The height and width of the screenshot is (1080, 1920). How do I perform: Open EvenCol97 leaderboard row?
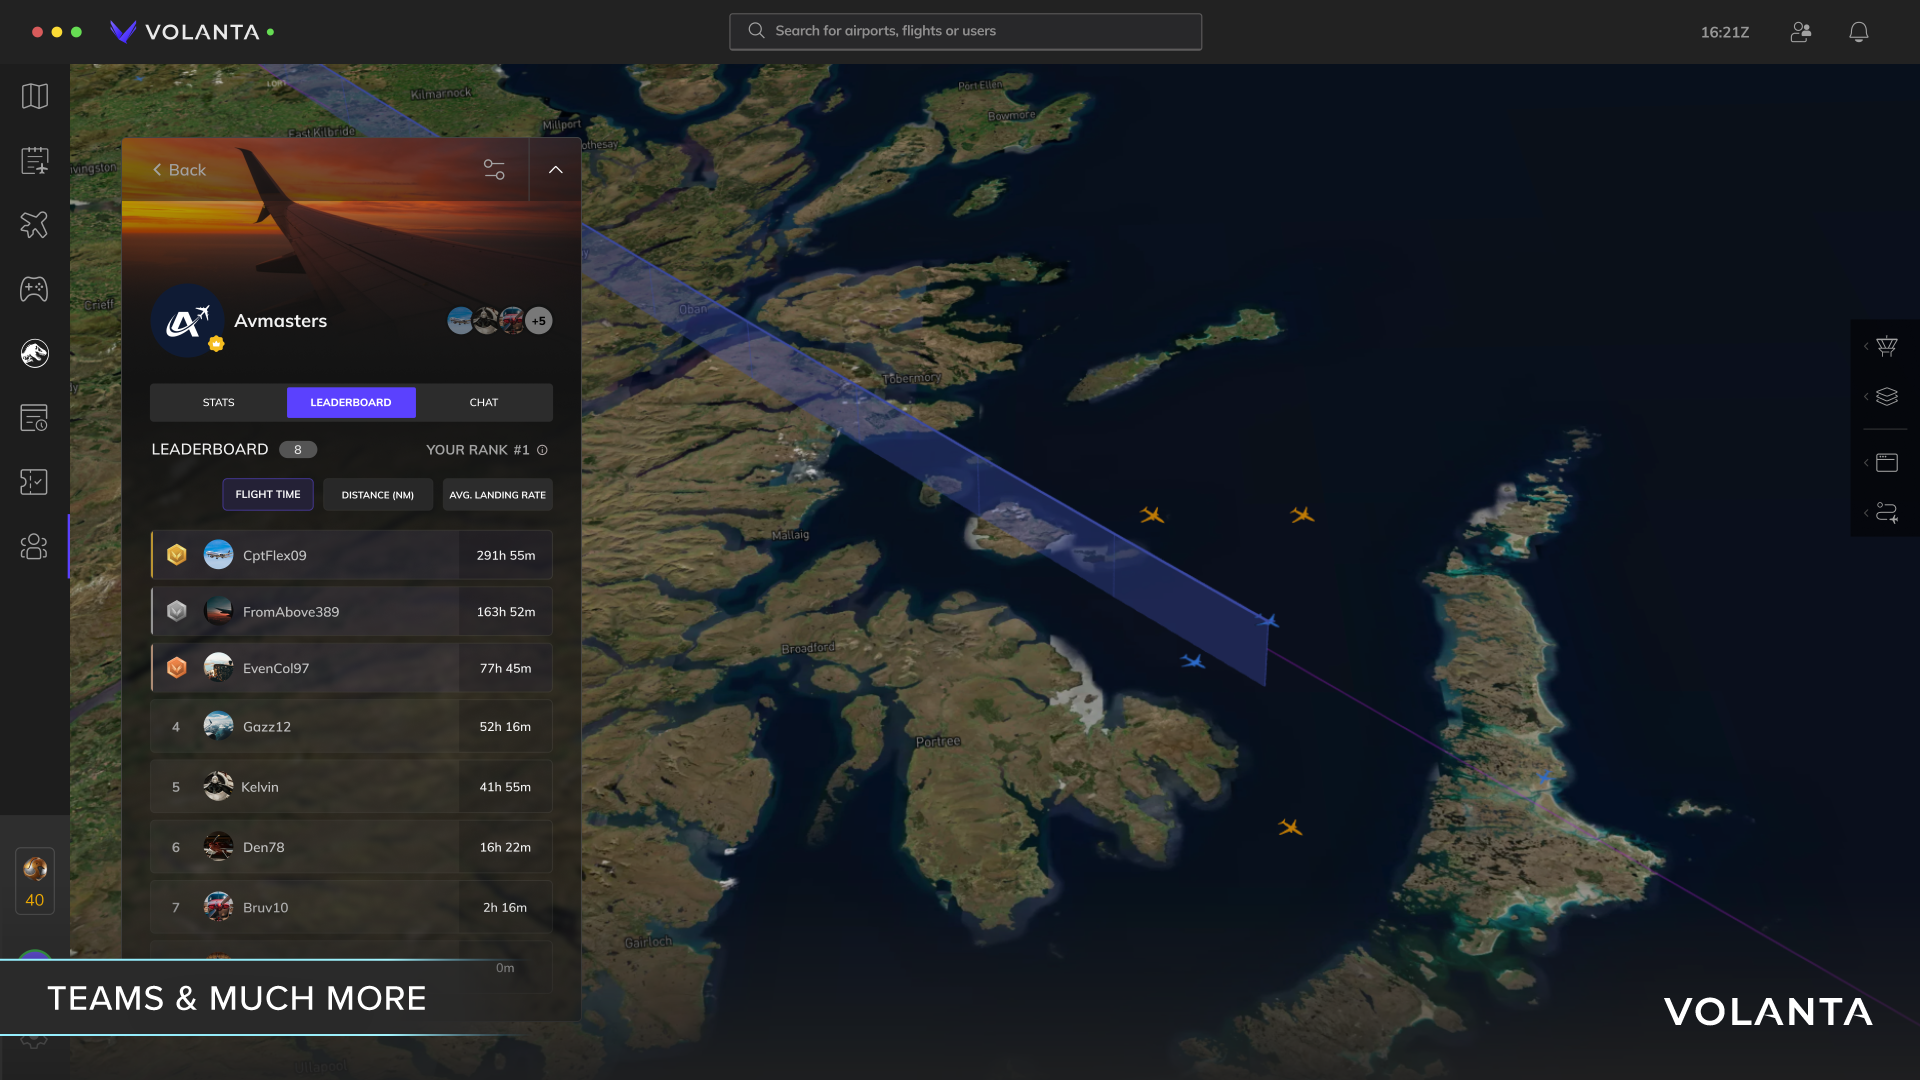click(x=351, y=668)
